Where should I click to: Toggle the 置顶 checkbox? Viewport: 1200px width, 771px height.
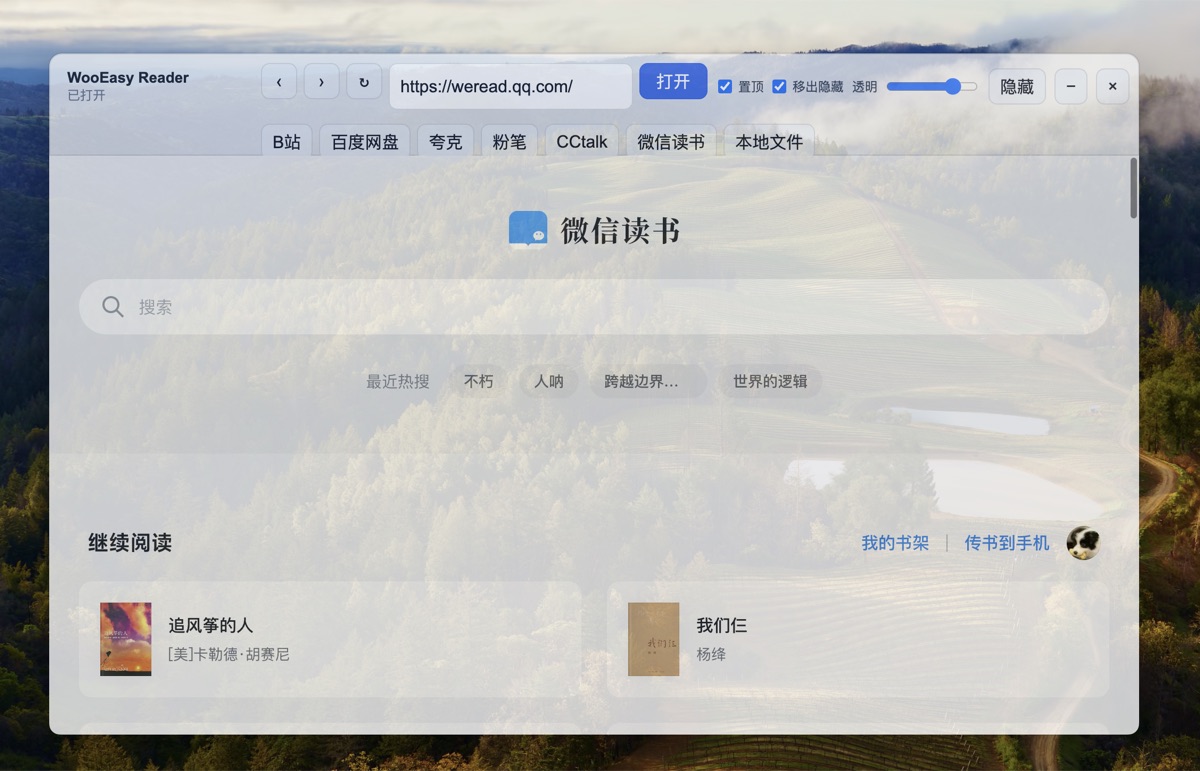pyautogui.click(x=725, y=87)
